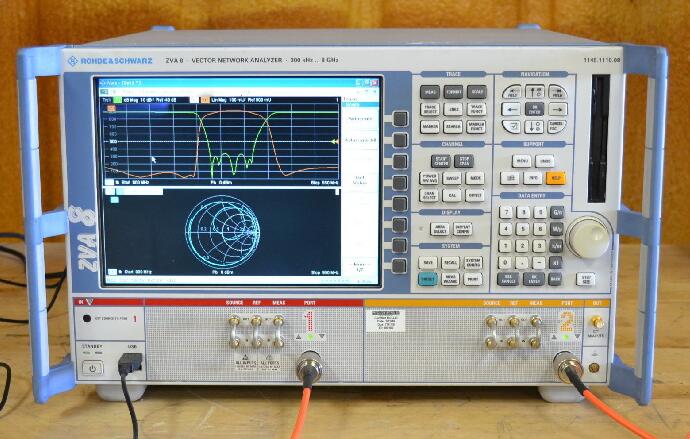Viewport: 690px width, 439px height.
Task: Tap the CANCEL ESC navigation key
Action: coord(557,127)
